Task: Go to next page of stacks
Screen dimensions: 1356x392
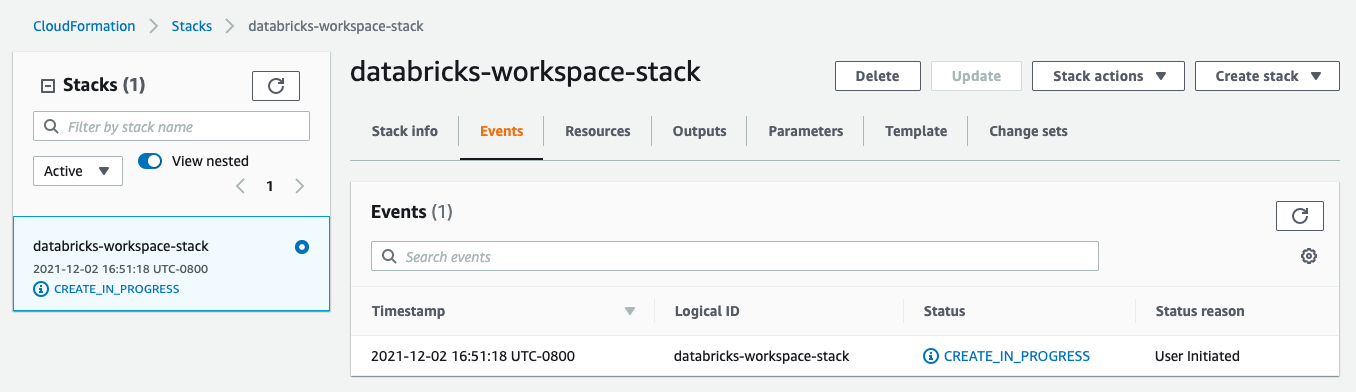Action: (299, 186)
